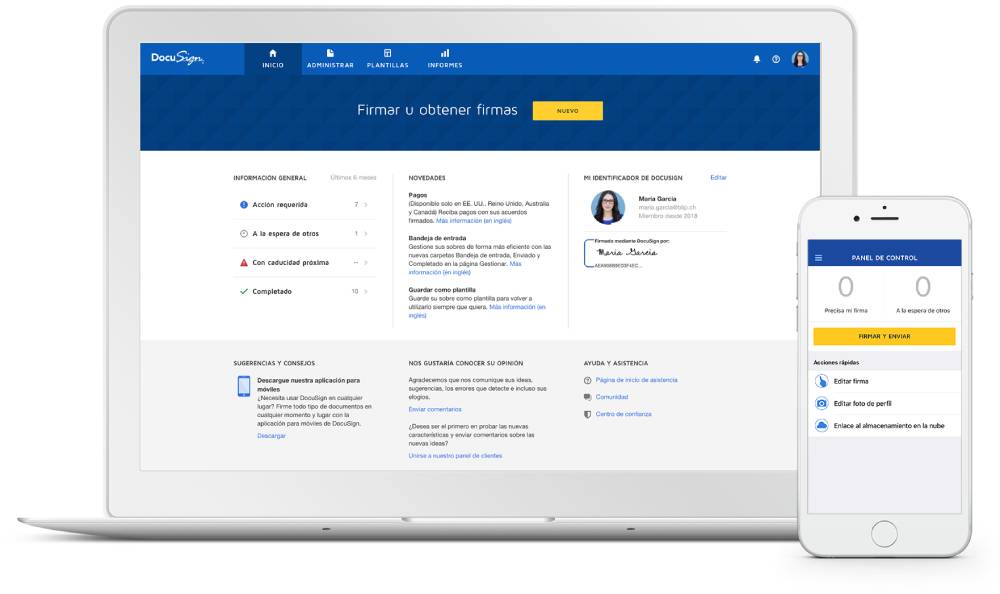Click the Completado green checkmark

(x=243, y=290)
